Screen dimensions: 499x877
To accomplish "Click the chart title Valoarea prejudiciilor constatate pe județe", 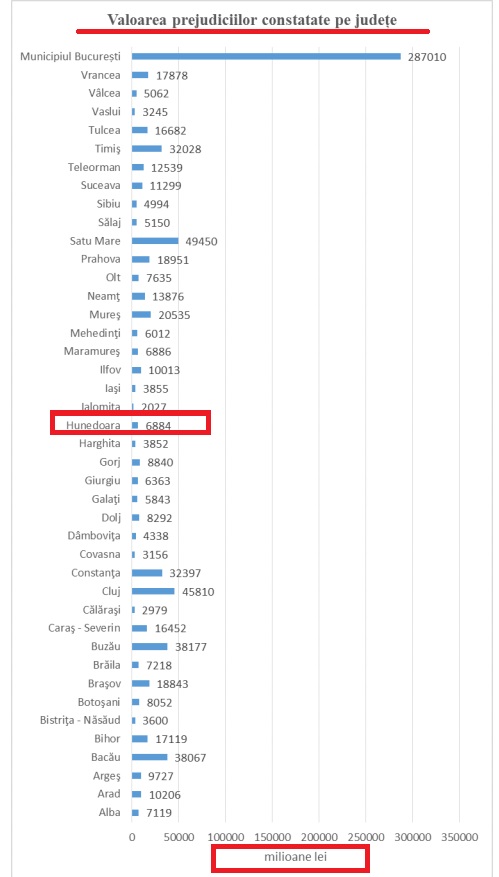I will click(252, 20).
